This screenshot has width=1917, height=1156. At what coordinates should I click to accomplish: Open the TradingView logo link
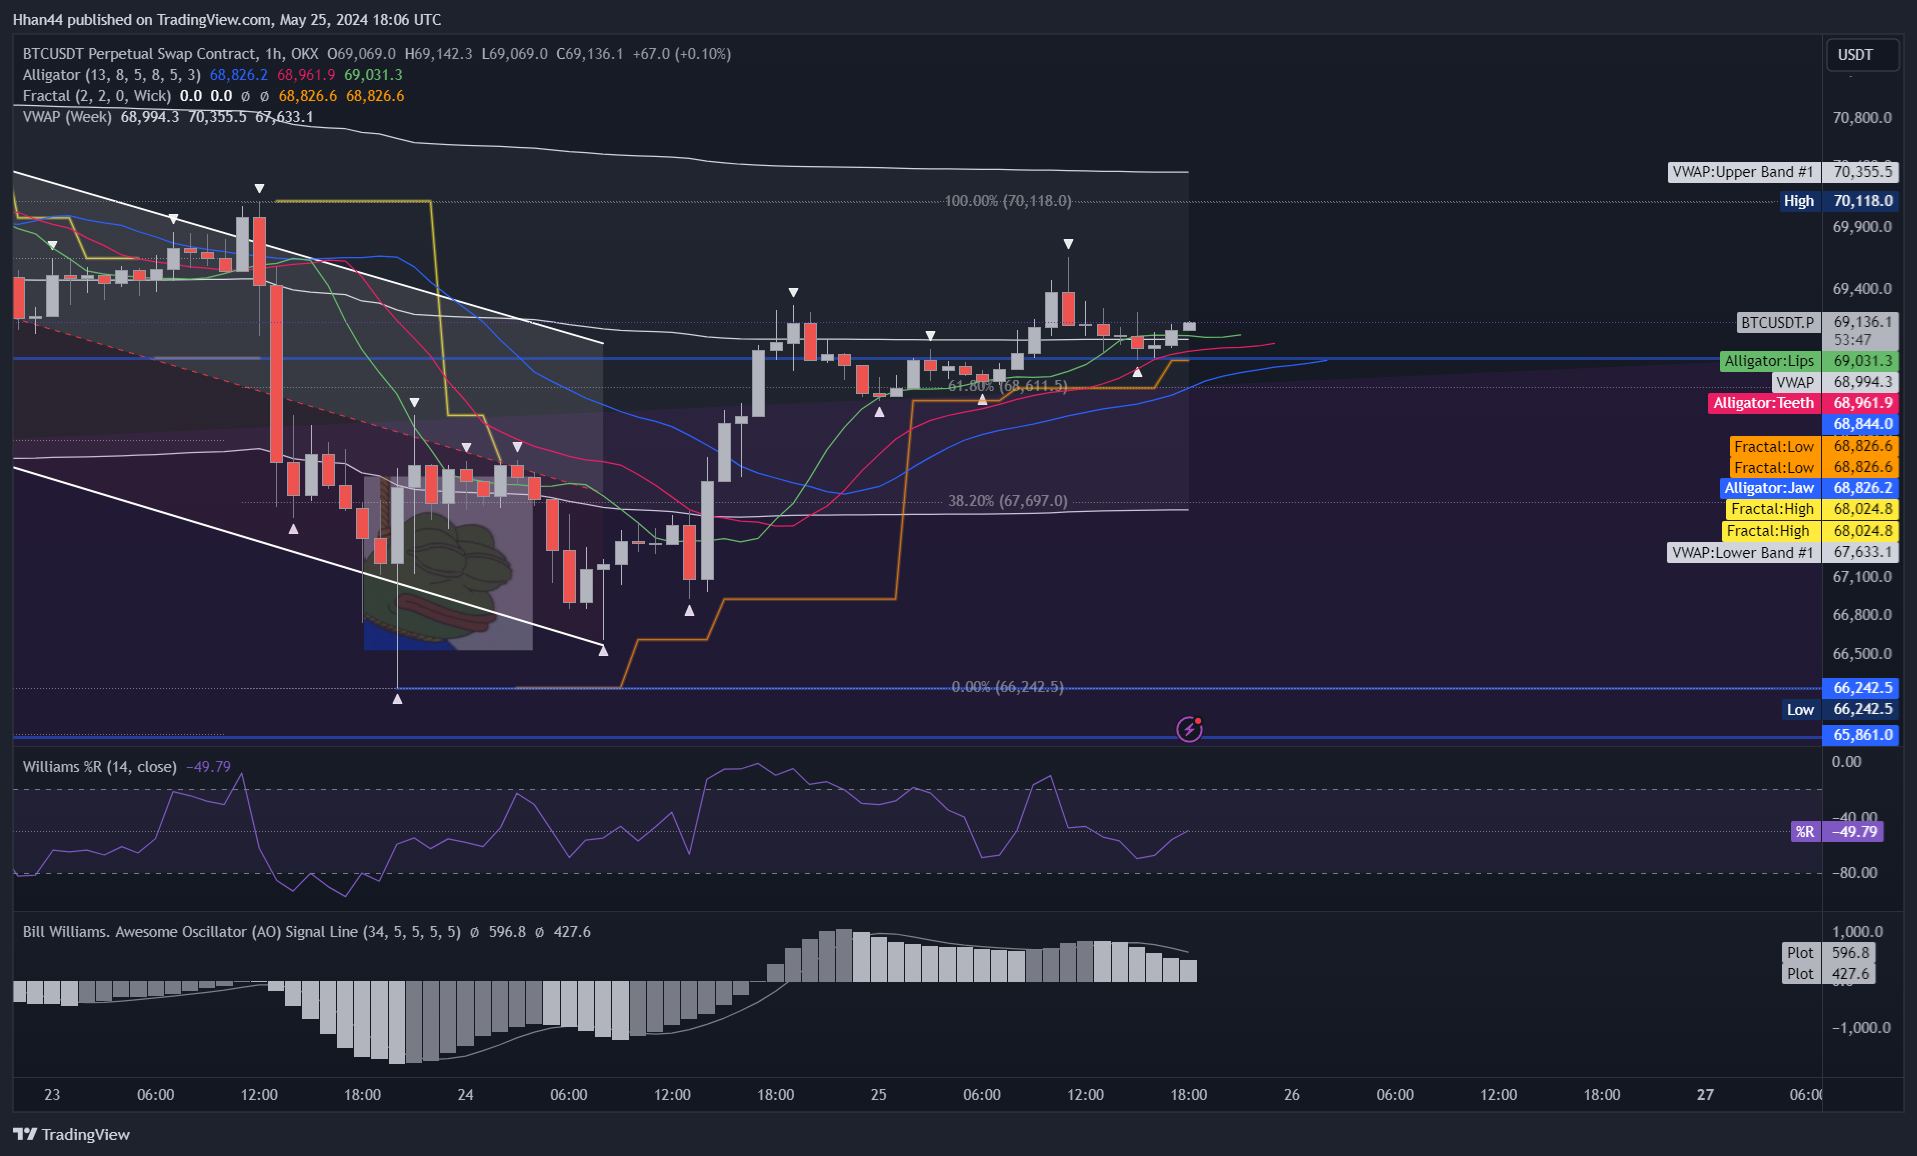point(71,1134)
